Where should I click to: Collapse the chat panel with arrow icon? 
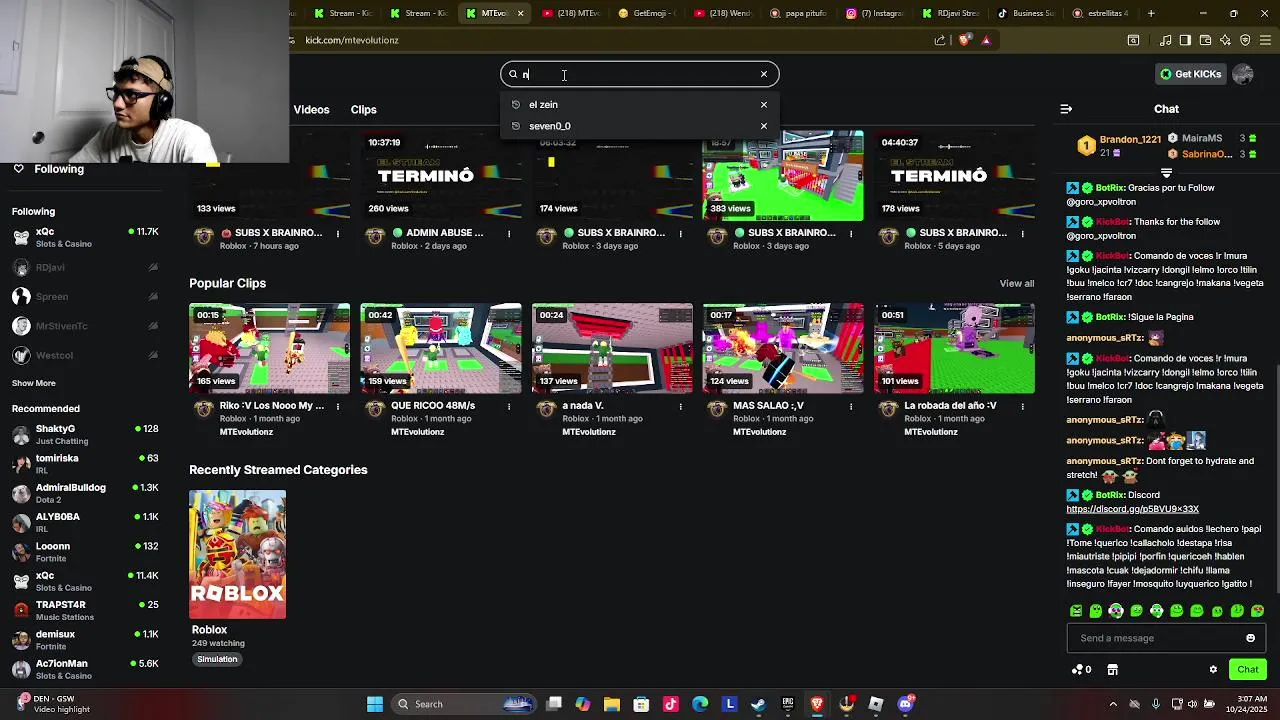coord(1066,109)
